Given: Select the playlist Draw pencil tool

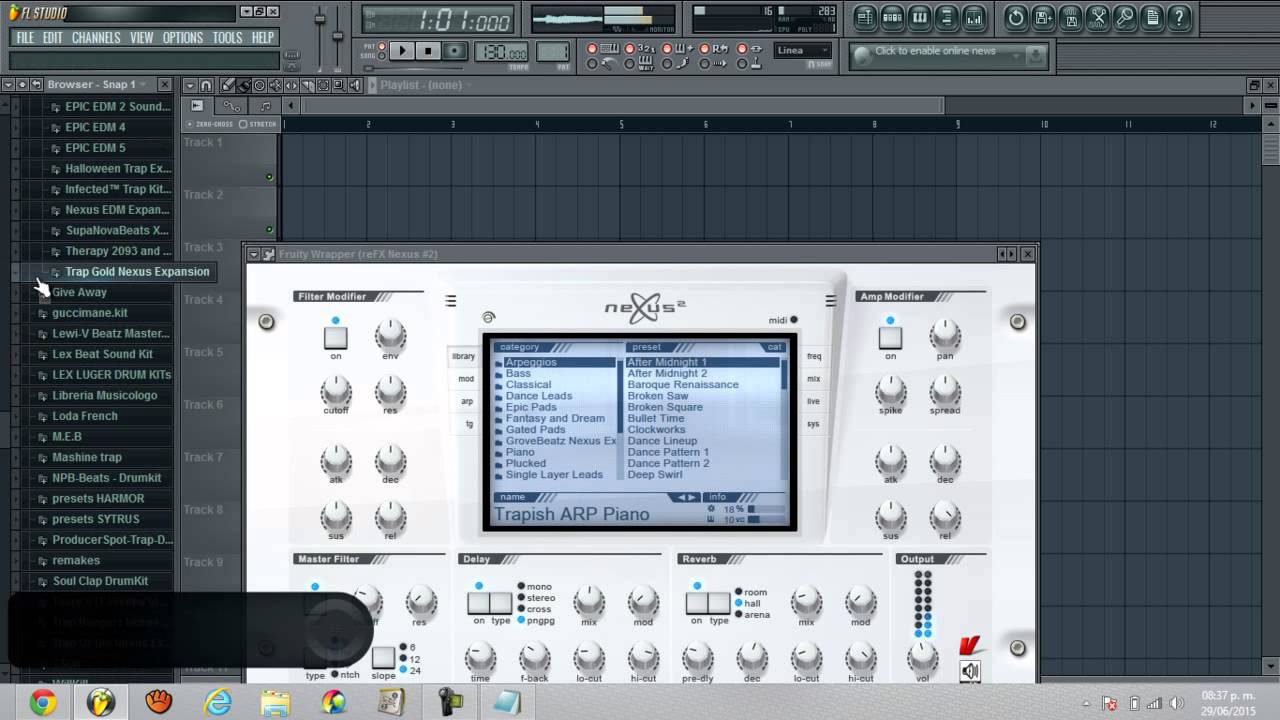Looking at the screenshot, I should [x=229, y=85].
